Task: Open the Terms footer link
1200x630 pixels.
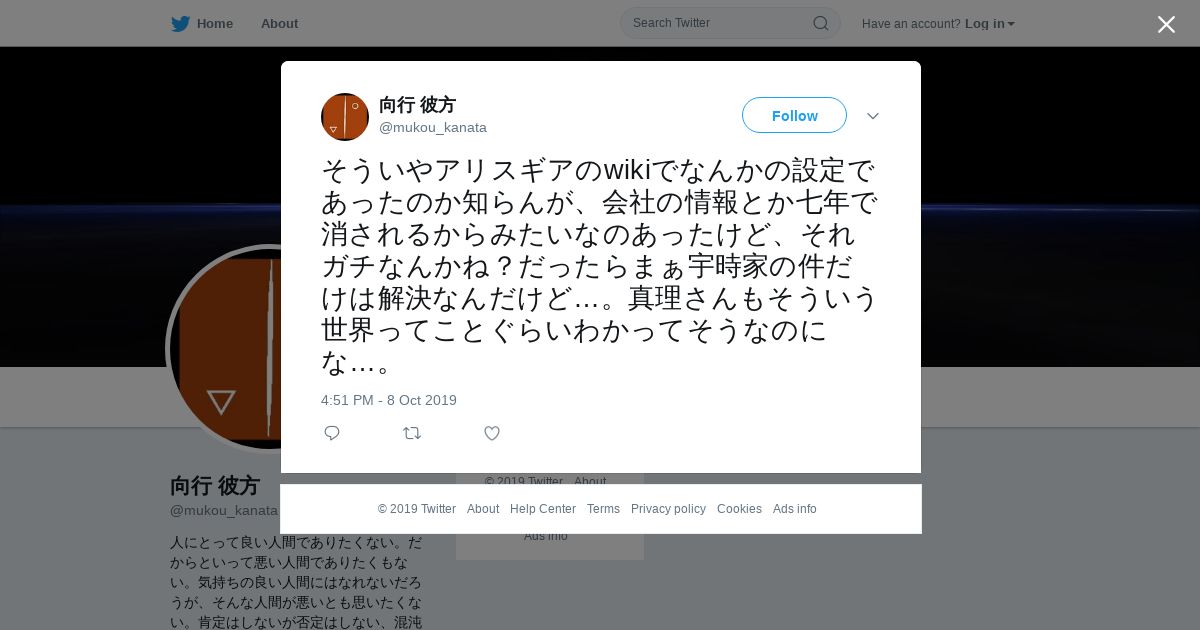Action: pos(603,509)
